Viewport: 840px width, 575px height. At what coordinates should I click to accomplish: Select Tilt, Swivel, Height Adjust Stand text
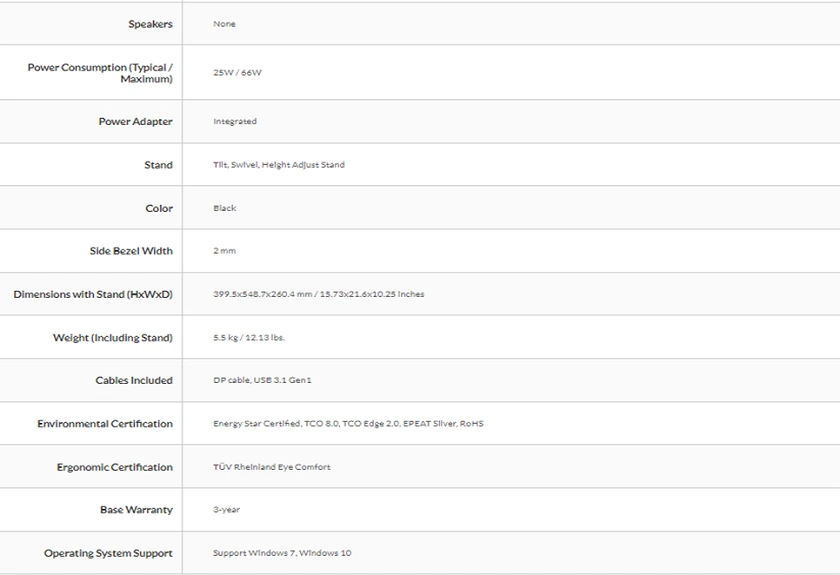(x=279, y=165)
